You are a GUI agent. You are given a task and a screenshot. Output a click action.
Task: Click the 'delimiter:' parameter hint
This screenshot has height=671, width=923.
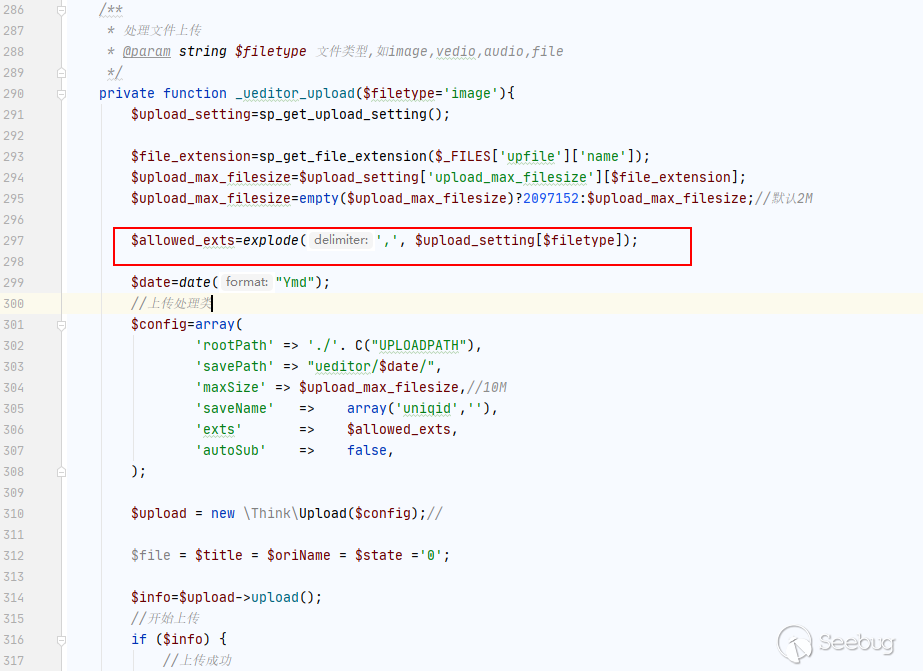[x=340, y=241]
